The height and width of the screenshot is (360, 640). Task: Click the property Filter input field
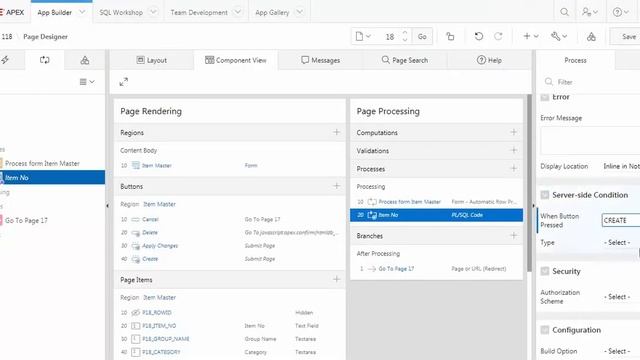click(x=596, y=82)
